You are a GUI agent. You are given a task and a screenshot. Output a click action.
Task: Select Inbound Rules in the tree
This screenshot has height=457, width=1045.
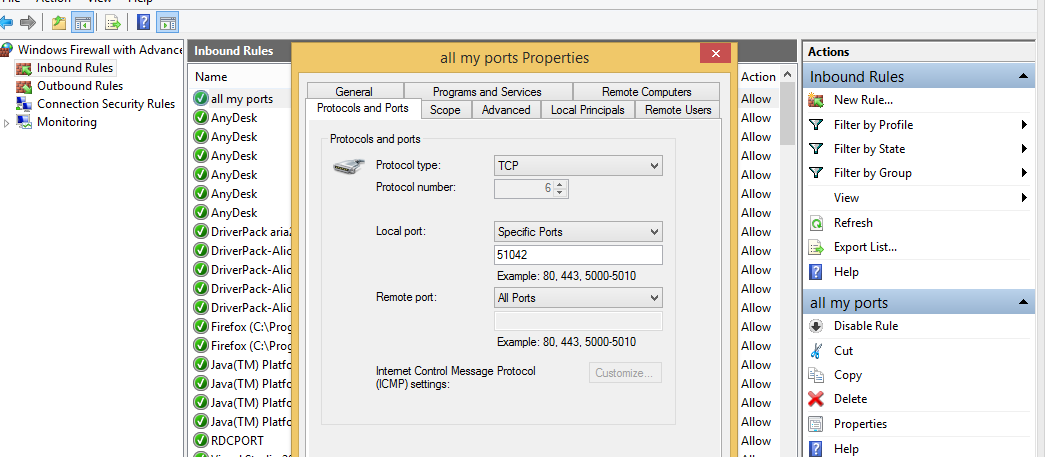pos(75,68)
